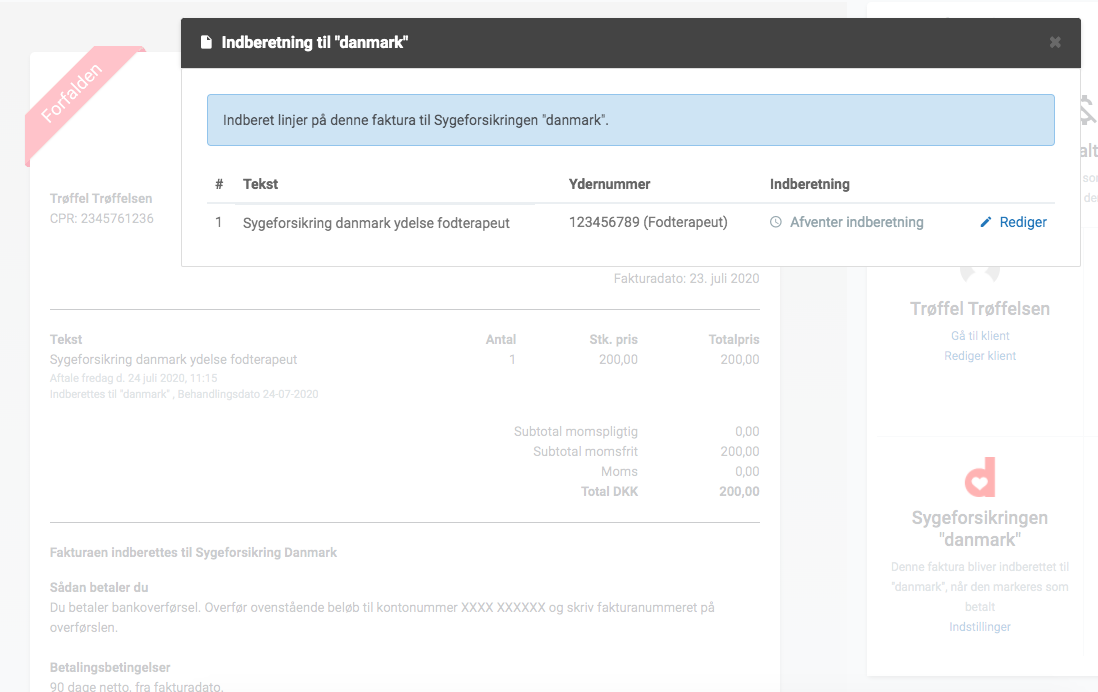Click the blue info banner about Sygeforsikringen
Image resolution: width=1098 pixels, height=692 pixels.
tap(630, 120)
